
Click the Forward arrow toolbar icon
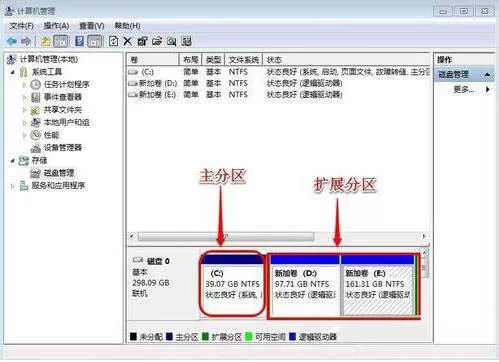pyautogui.click(x=26, y=41)
